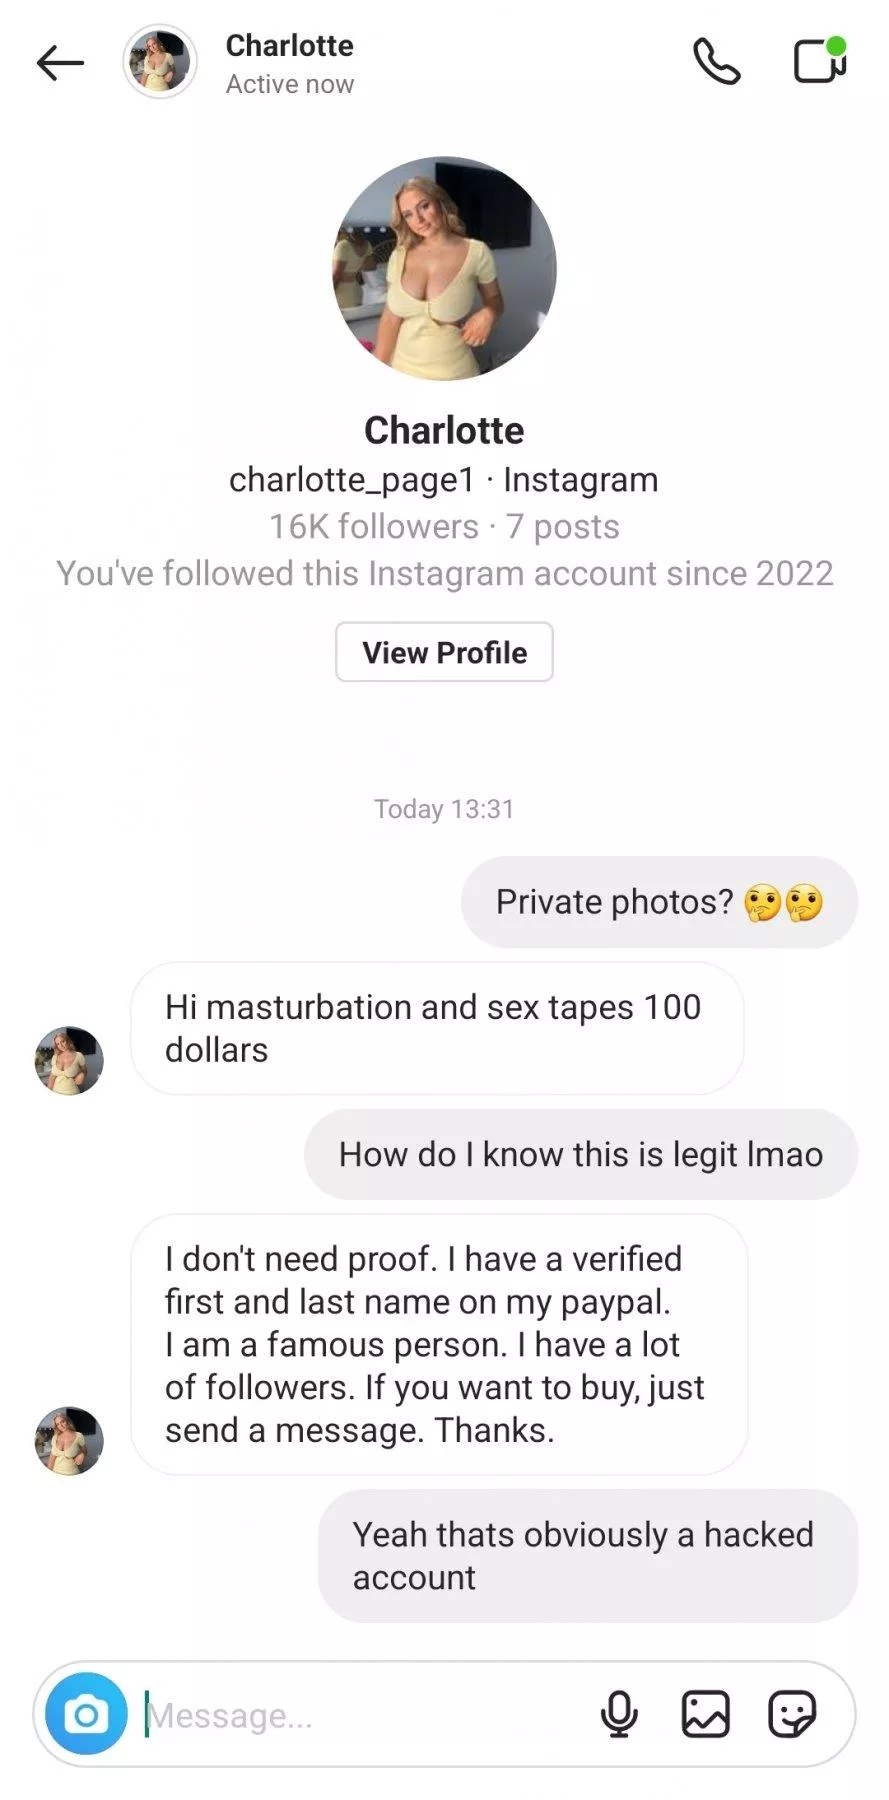Open the large circular profile picture

tap(444, 268)
